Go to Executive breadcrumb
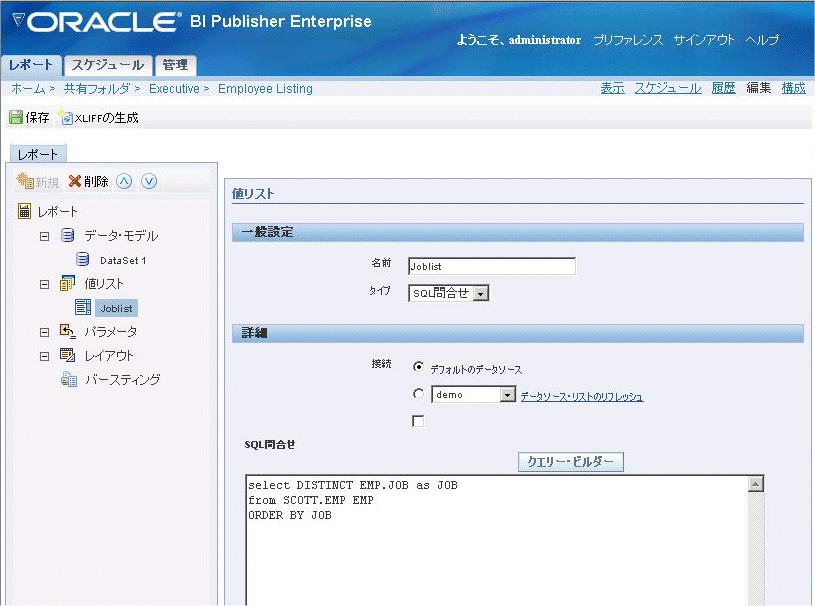Image resolution: width=815 pixels, height=606 pixels. point(174,89)
